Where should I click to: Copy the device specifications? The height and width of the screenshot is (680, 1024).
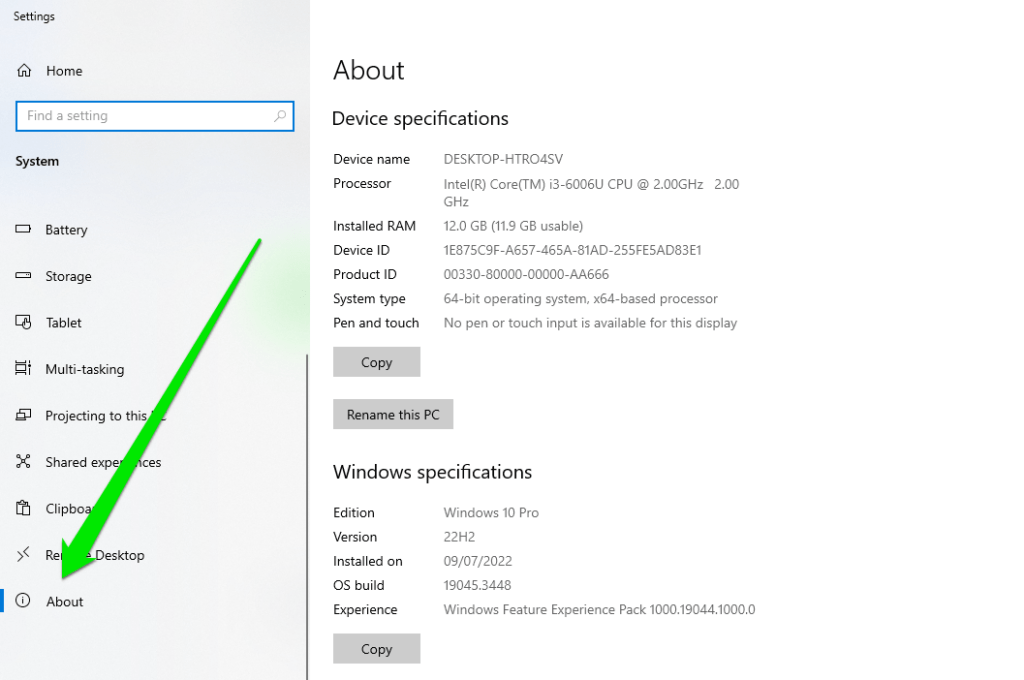click(x=376, y=362)
